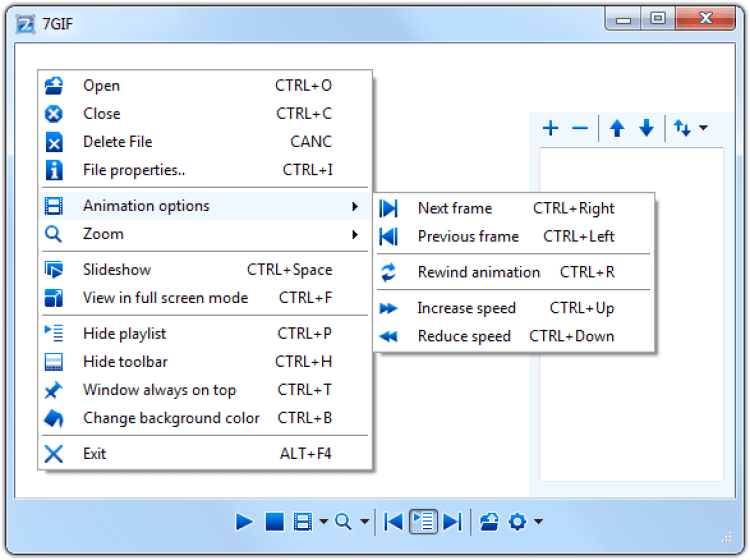Image resolution: width=750 pixels, height=560 pixels.
Task: Toggle Window always on top
Action: click(205, 390)
